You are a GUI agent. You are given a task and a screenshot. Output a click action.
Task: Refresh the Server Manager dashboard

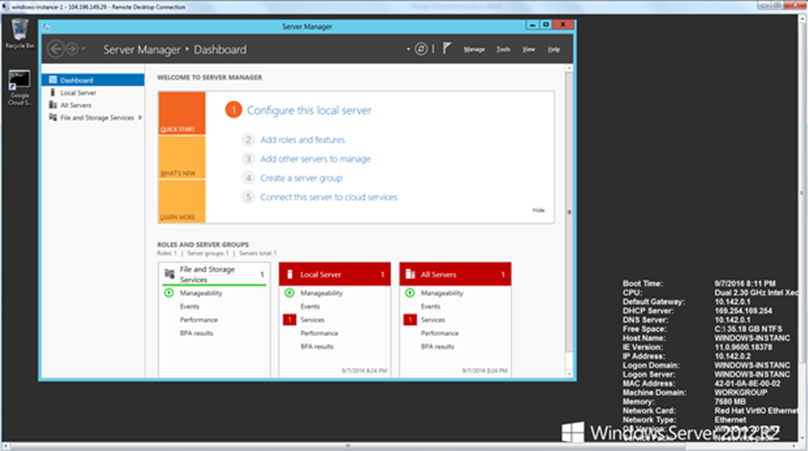(421, 49)
